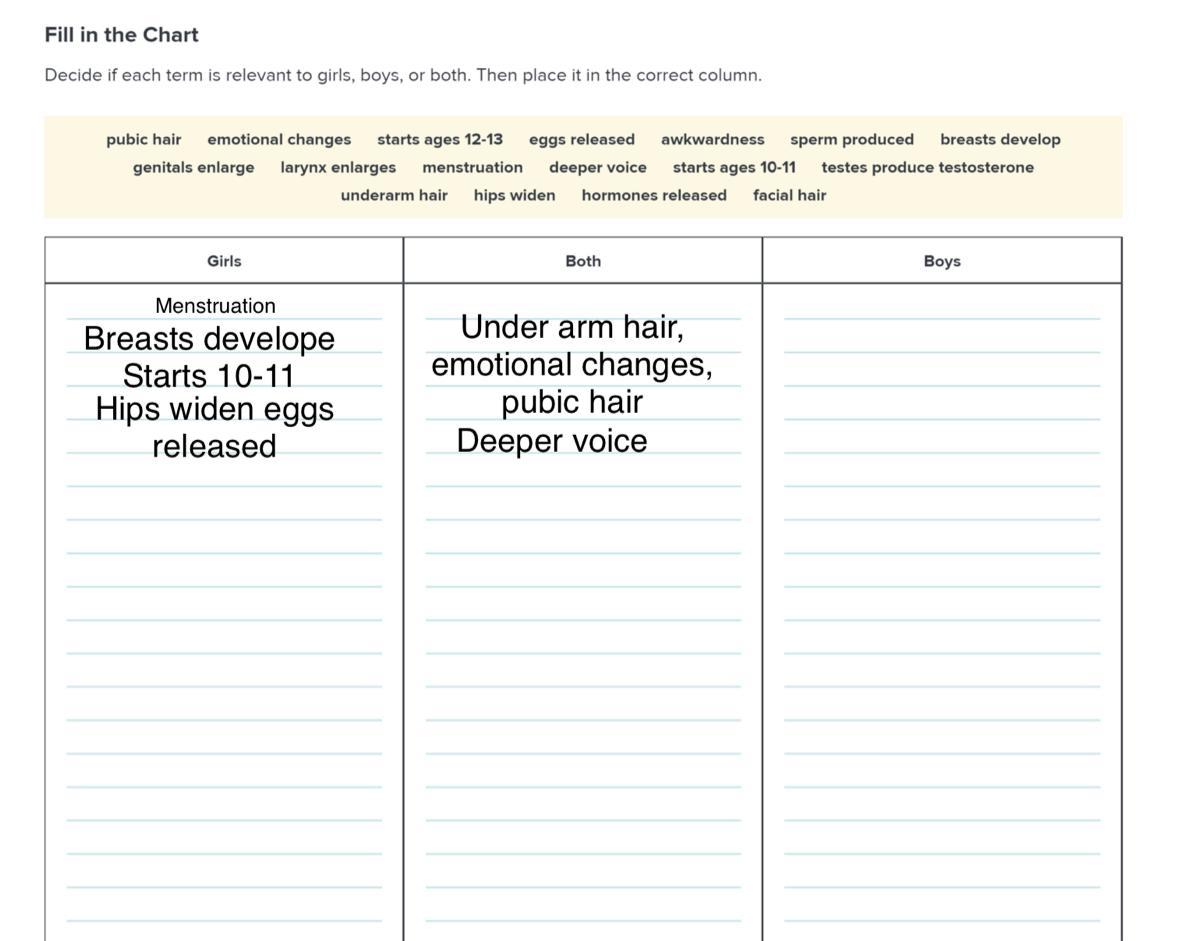This screenshot has height=941, width=1200.
Task: Select 'deeper voice' in the word bank
Action: [598, 167]
